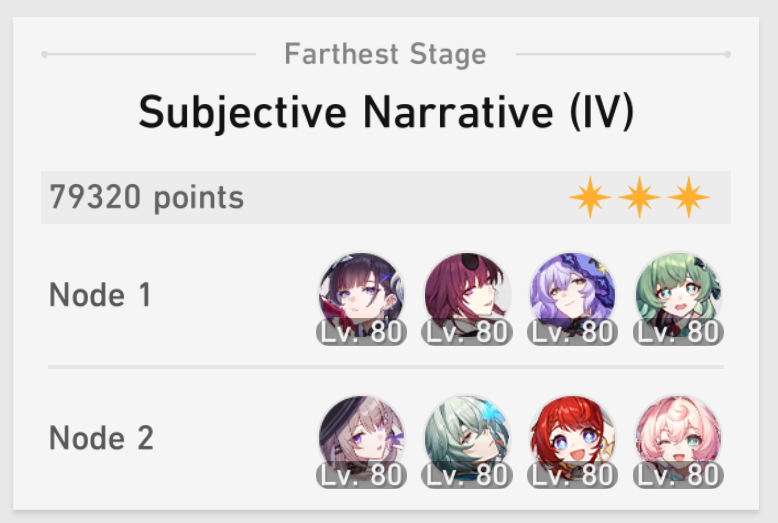Viewport: 778px width, 523px height.
Task: Click Lv. 80 badge under dark-haired Node 1 character
Action: pos(361,332)
